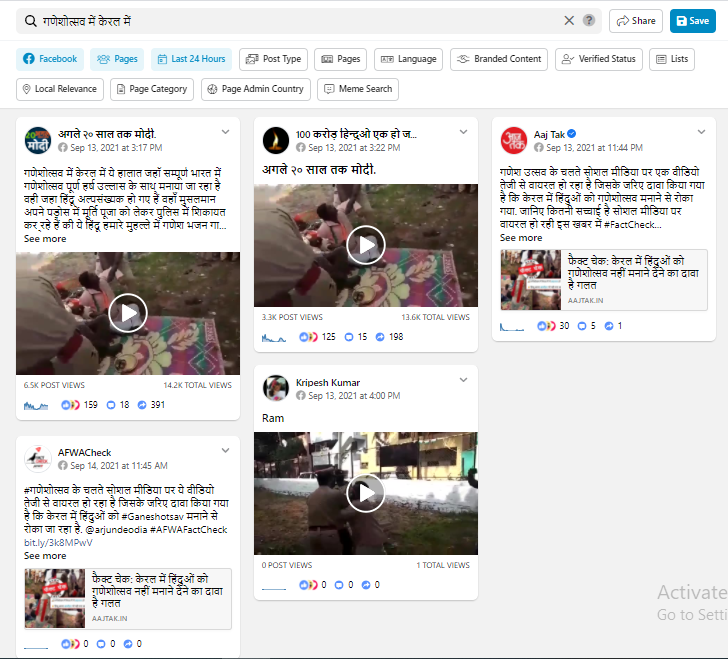Clear the search query with X
The width and height of the screenshot is (728, 659).
[x=569, y=20]
